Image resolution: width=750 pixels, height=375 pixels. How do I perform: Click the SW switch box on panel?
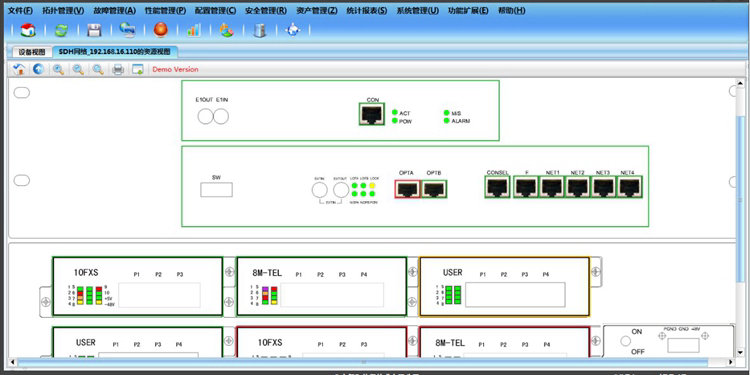(216, 189)
